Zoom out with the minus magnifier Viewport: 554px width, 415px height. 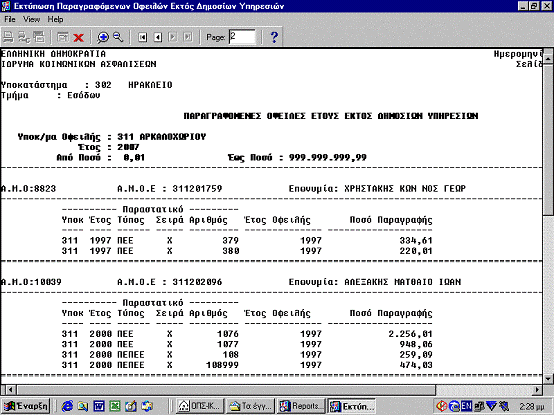[x=118, y=37]
